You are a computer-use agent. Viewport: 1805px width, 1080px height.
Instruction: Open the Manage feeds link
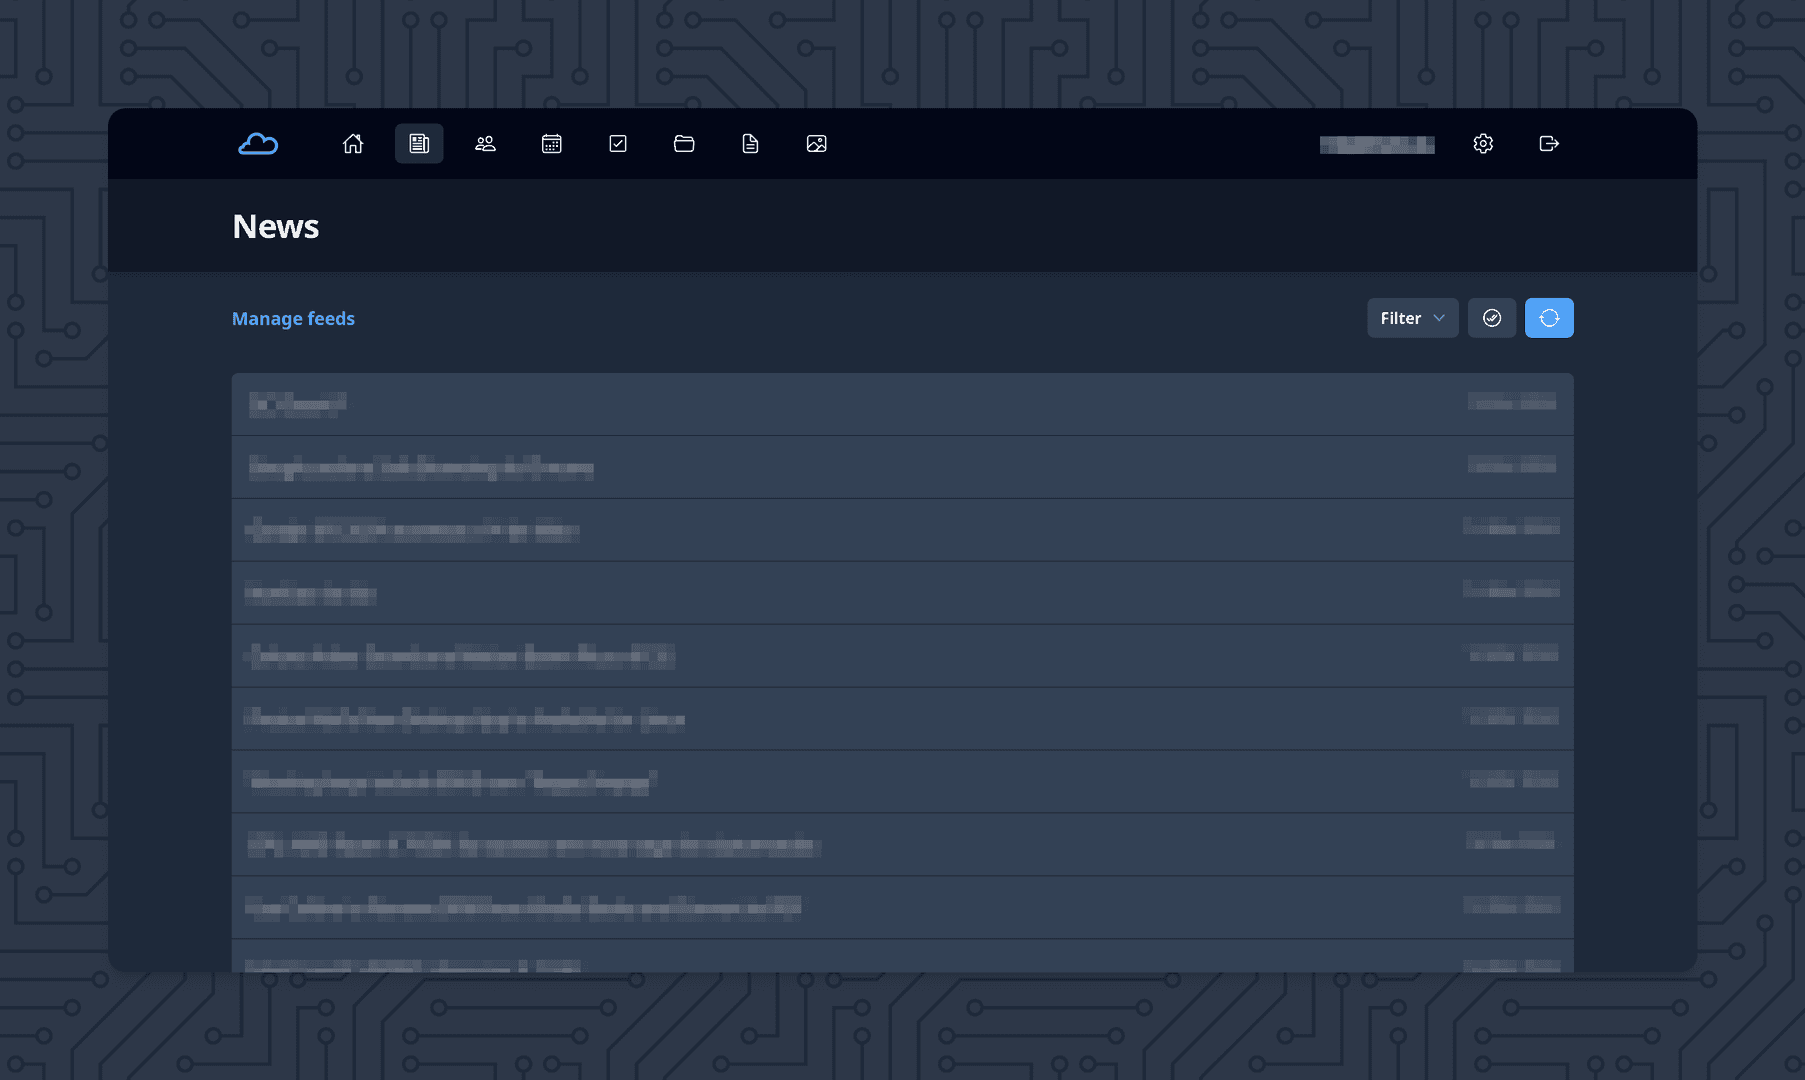293,318
